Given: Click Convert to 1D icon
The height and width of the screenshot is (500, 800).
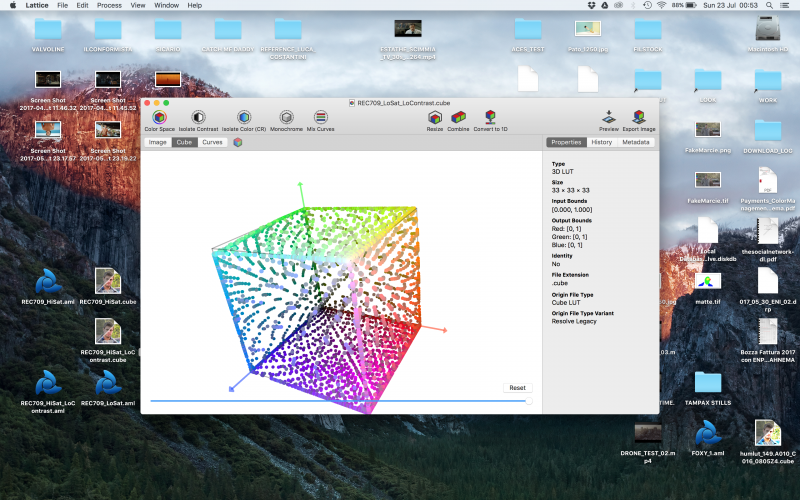Looking at the screenshot, I should [490, 118].
